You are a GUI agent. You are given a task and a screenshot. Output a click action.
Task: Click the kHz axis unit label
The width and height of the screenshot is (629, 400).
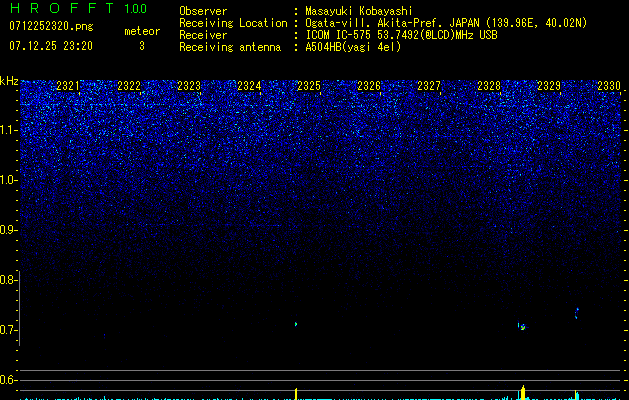(x=9, y=81)
